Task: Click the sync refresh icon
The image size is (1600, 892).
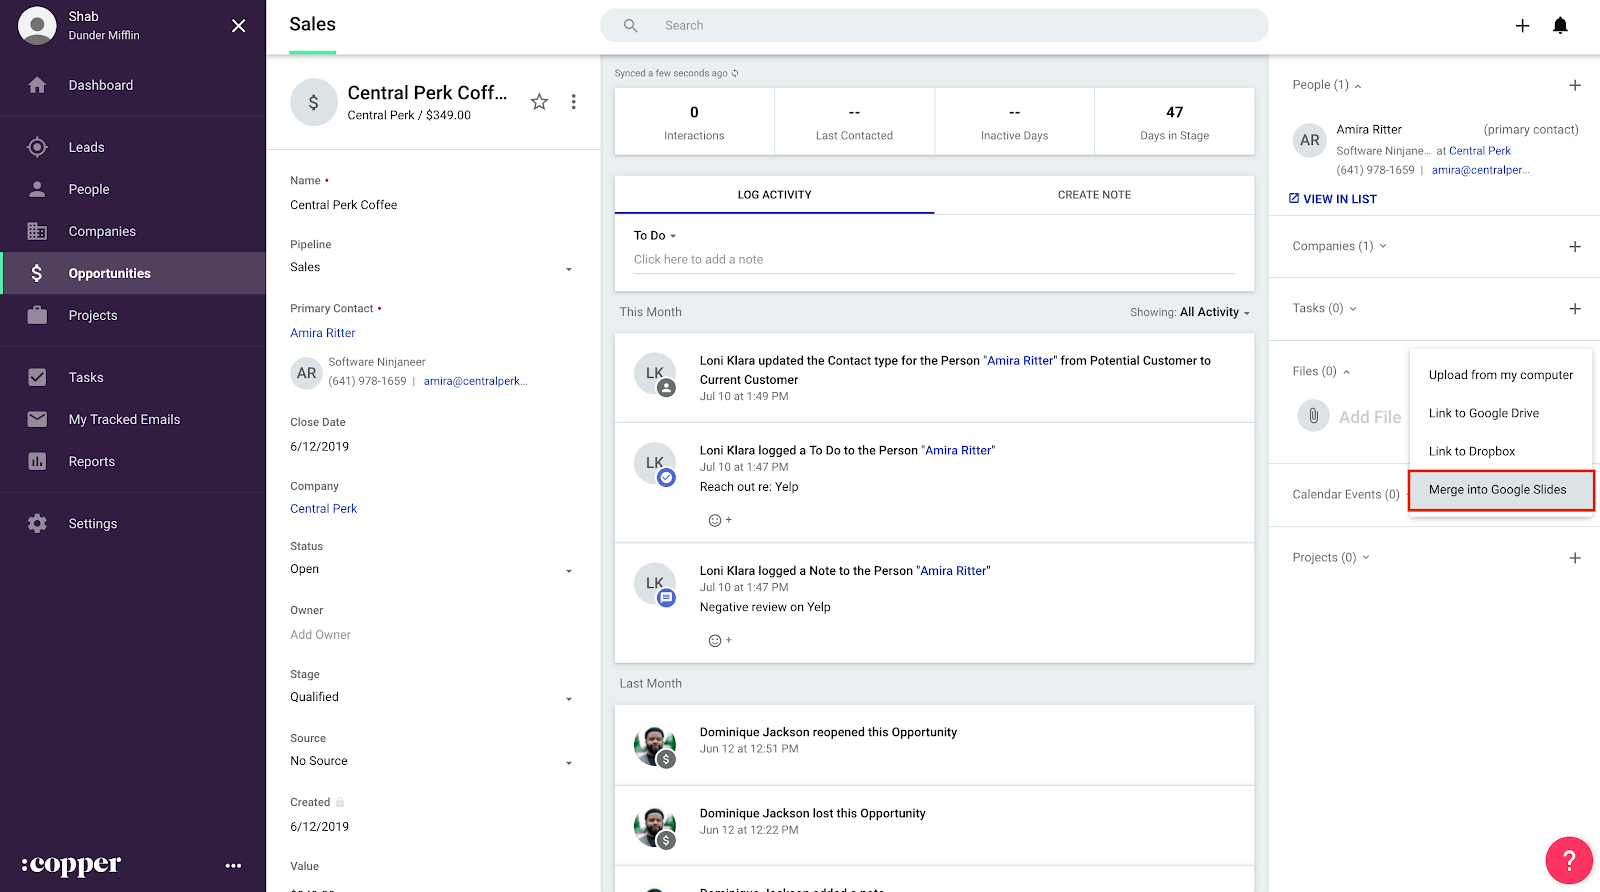Action: pyautogui.click(x=735, y=73)
